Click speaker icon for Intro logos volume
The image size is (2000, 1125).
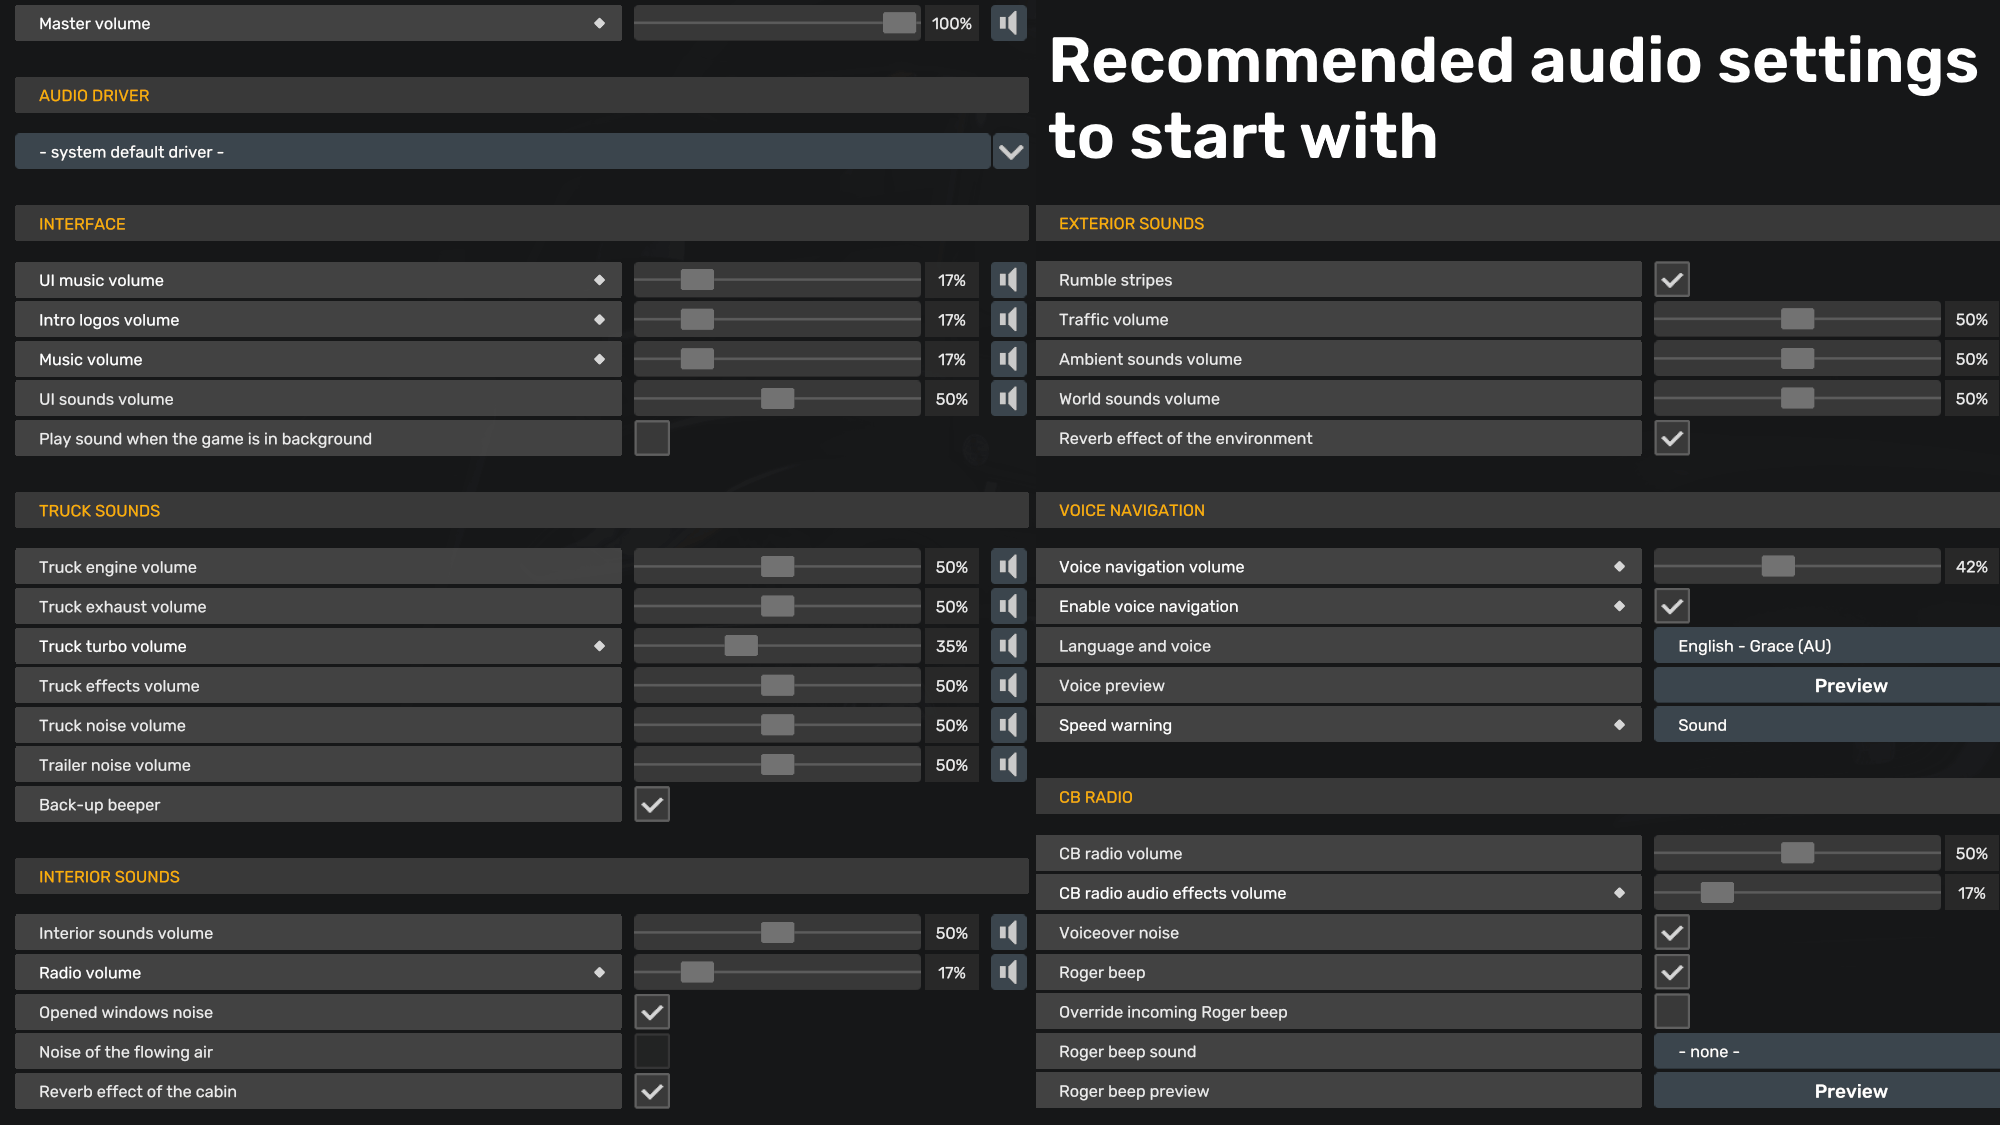(1009, 320)
